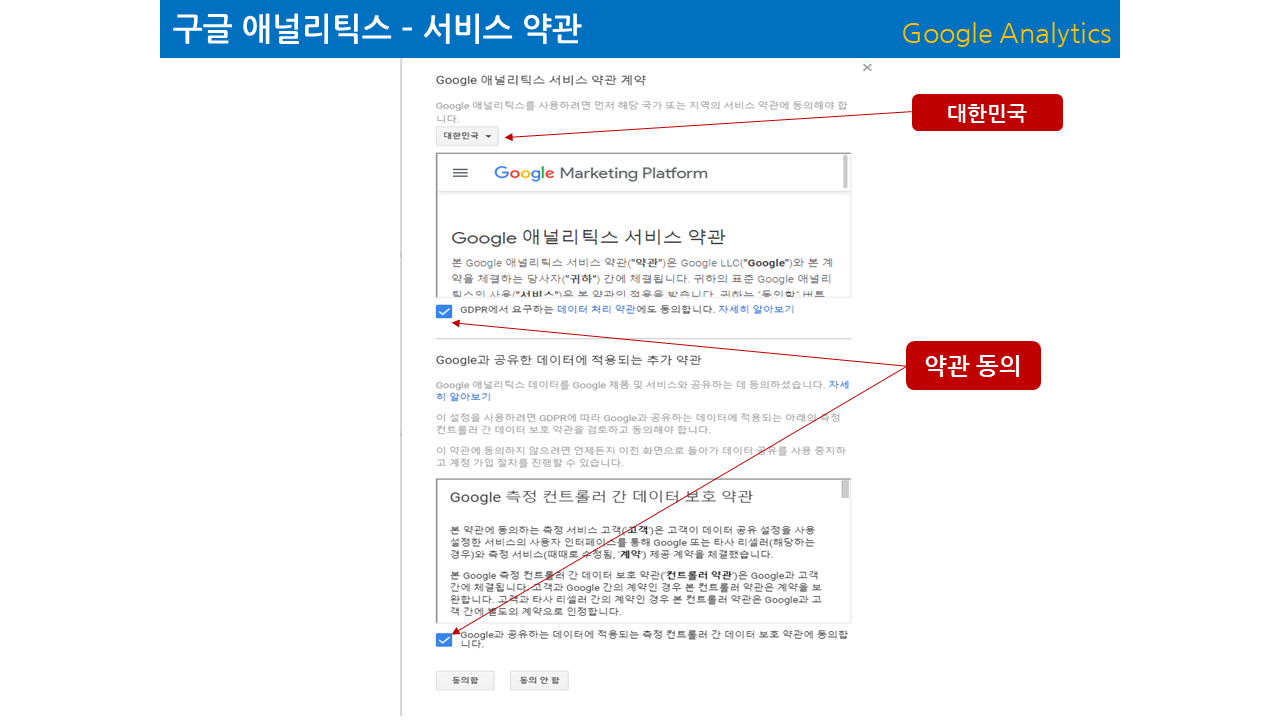Click the 동의함 accept button
1280x720 pixels.
click(x=465, y=681)
